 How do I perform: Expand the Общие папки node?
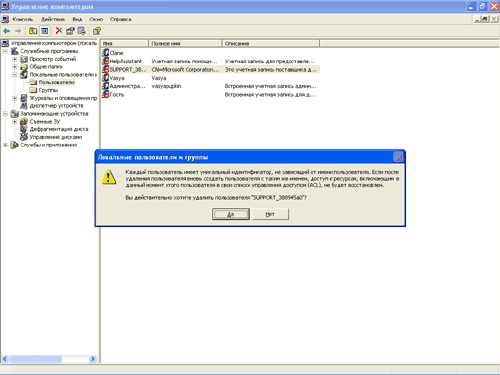click(15, 67)
